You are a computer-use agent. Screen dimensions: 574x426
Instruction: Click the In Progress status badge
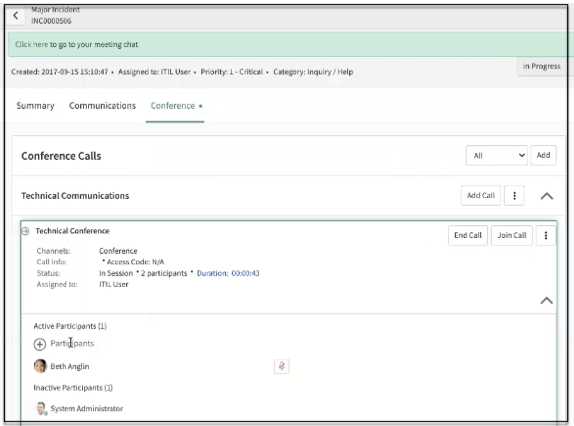coord(541,66)
